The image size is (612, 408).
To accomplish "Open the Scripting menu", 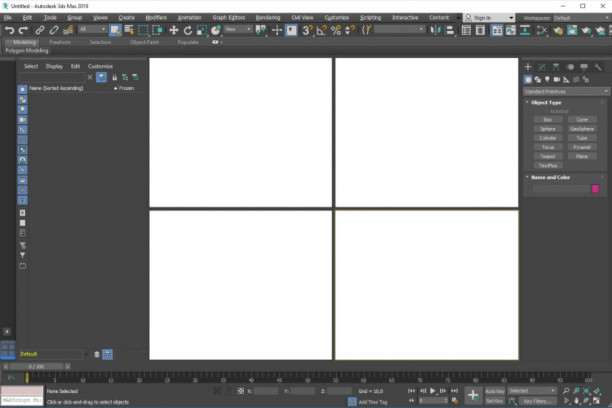I will coord(370,18).
